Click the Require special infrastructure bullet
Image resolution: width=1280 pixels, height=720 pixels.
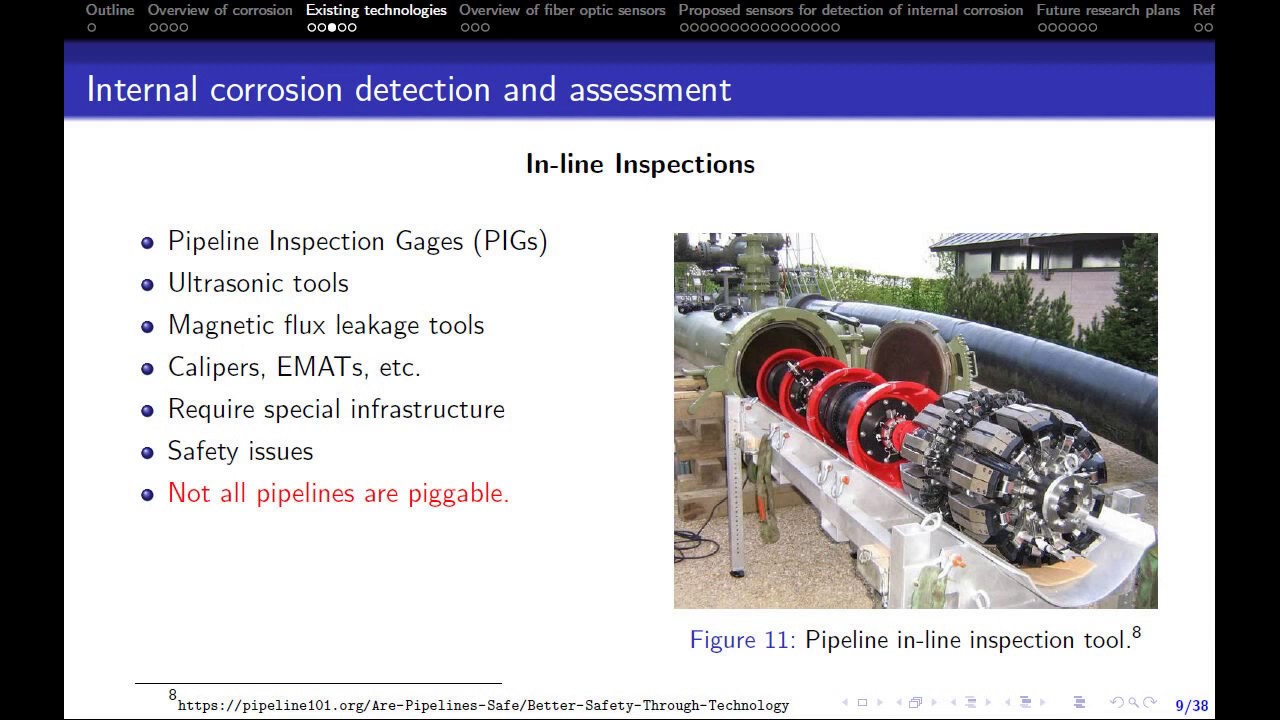(336, 409)
